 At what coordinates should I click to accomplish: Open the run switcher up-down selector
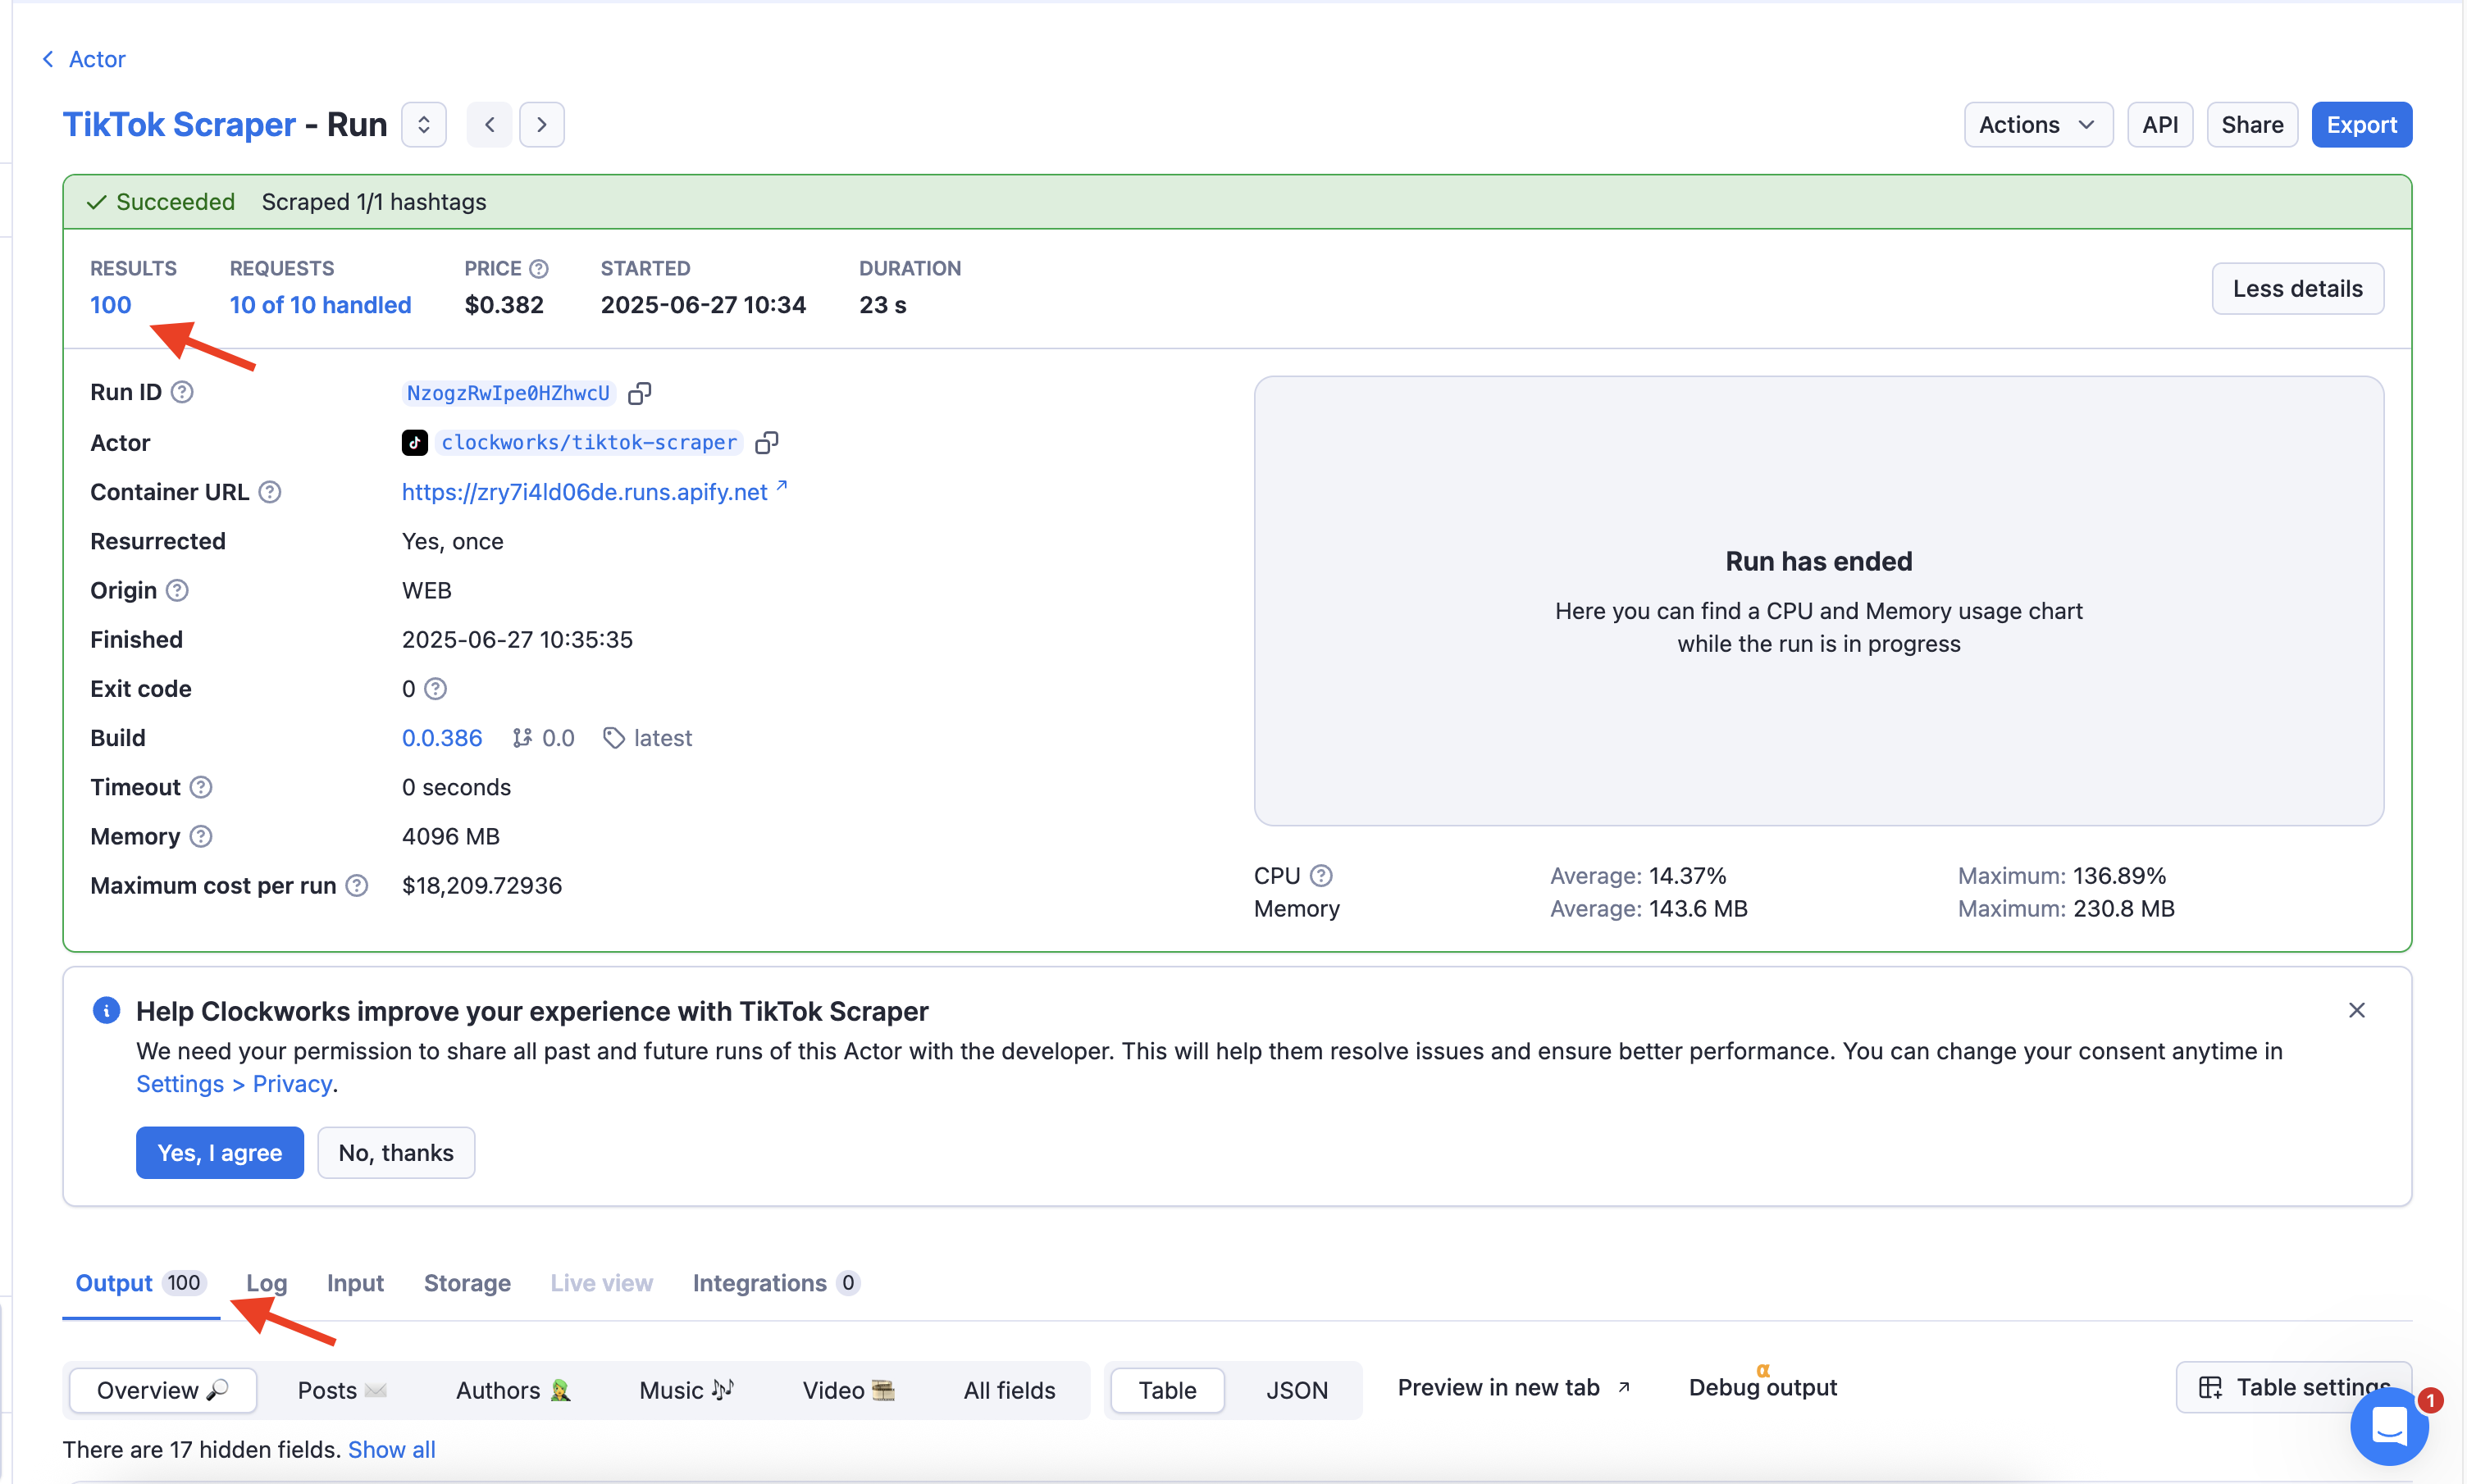tap(424, 125)
